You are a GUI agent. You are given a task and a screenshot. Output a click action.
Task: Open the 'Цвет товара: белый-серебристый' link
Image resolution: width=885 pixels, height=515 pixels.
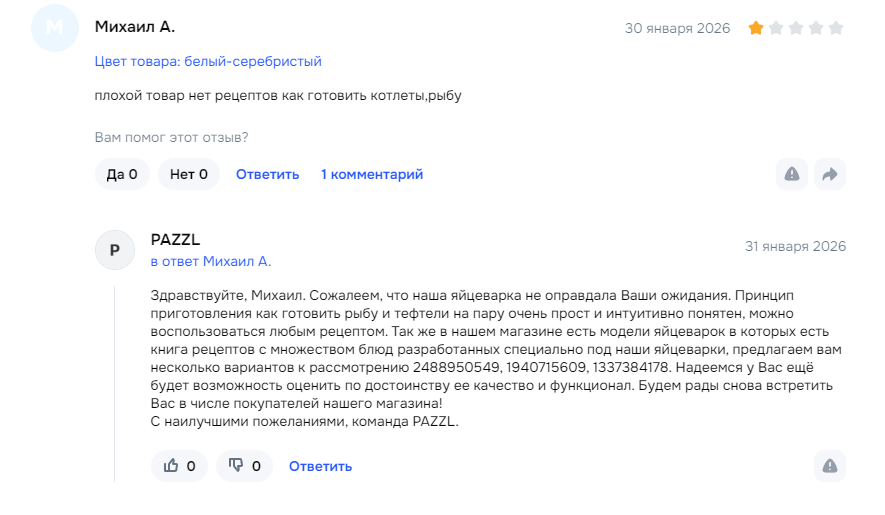coord(208,62)
